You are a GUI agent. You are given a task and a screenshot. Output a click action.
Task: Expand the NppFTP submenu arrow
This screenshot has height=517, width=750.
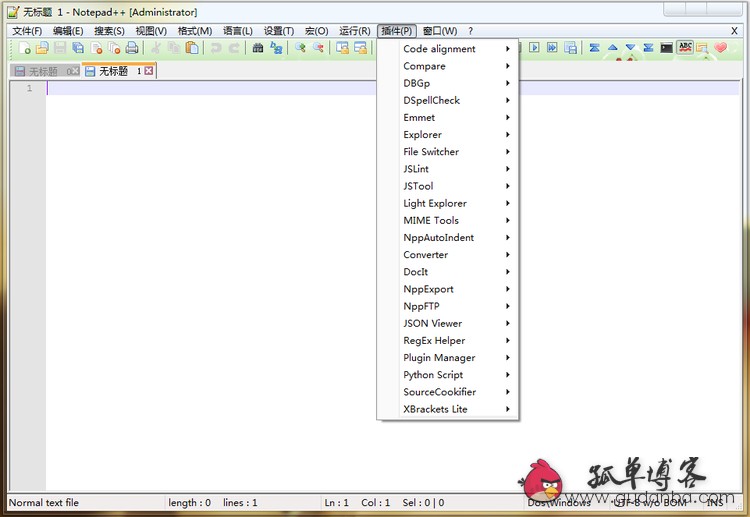[x=507, y=306]
